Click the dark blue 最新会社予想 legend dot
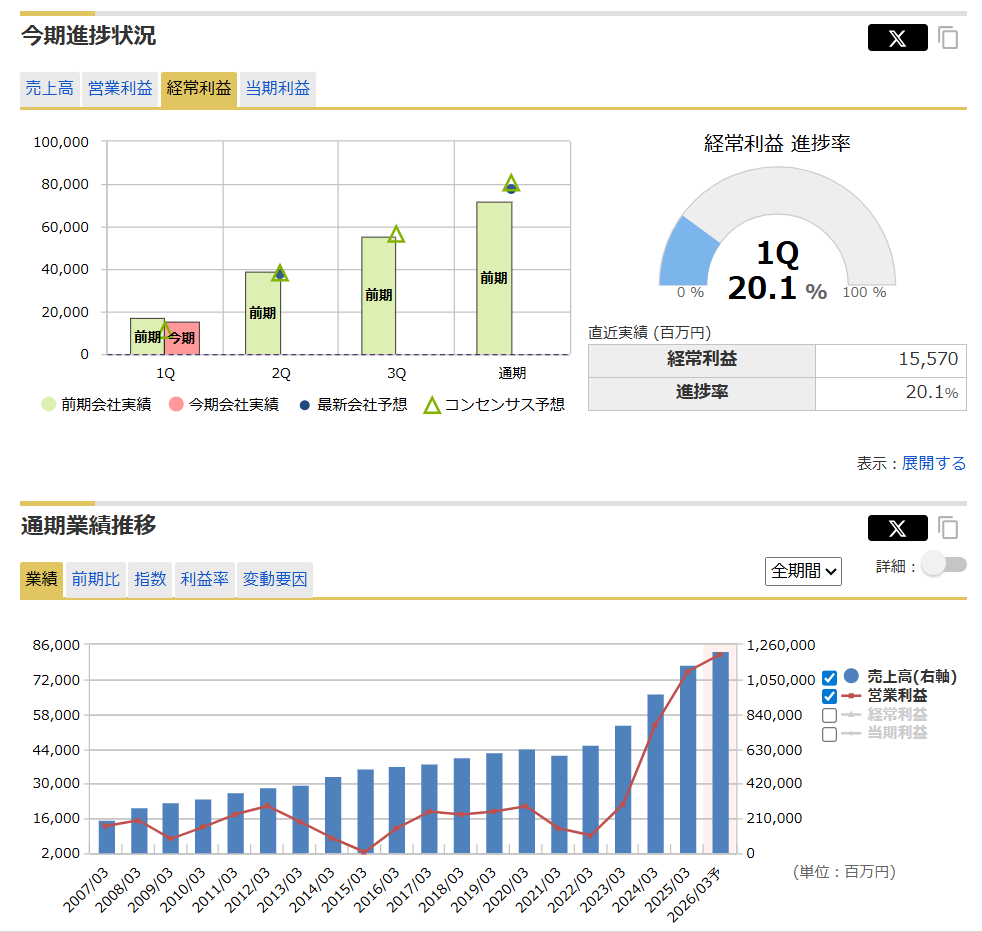 pos(304,405)
